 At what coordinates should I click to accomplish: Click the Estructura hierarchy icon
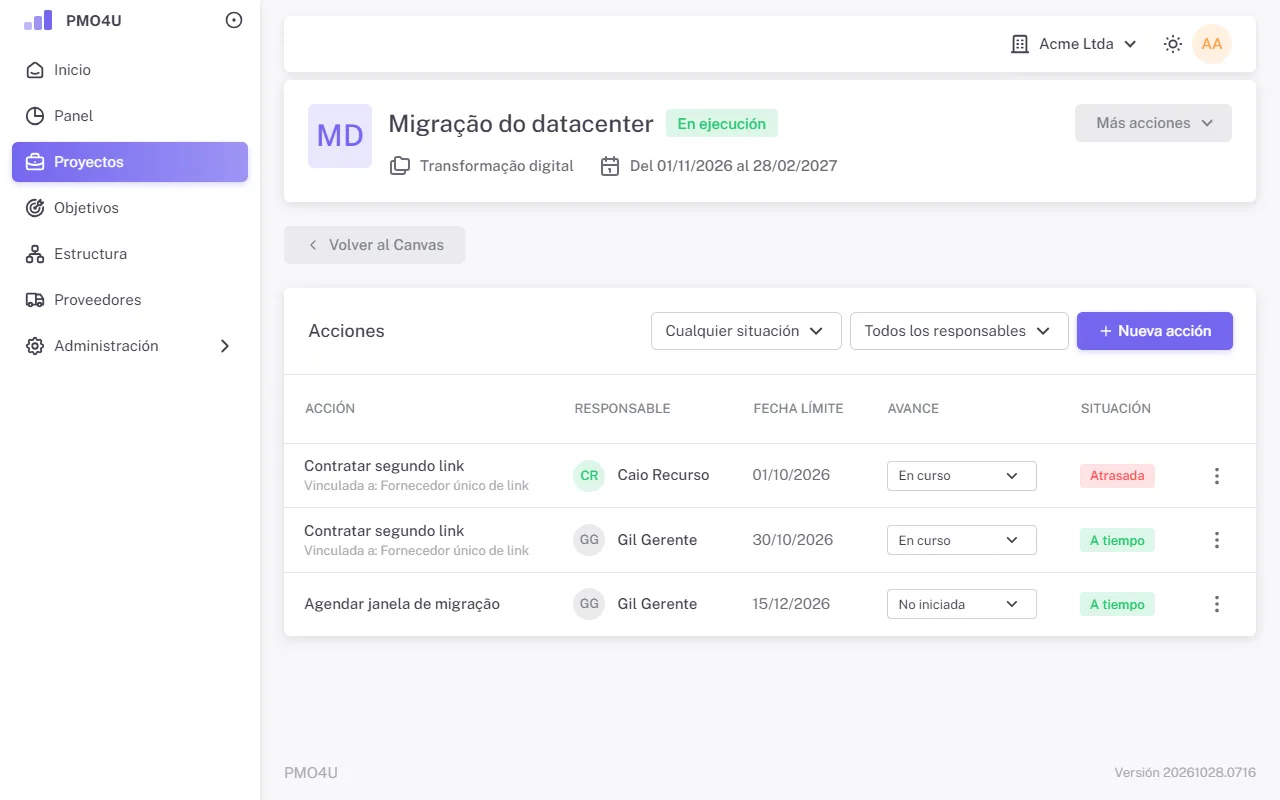point(35,254)
